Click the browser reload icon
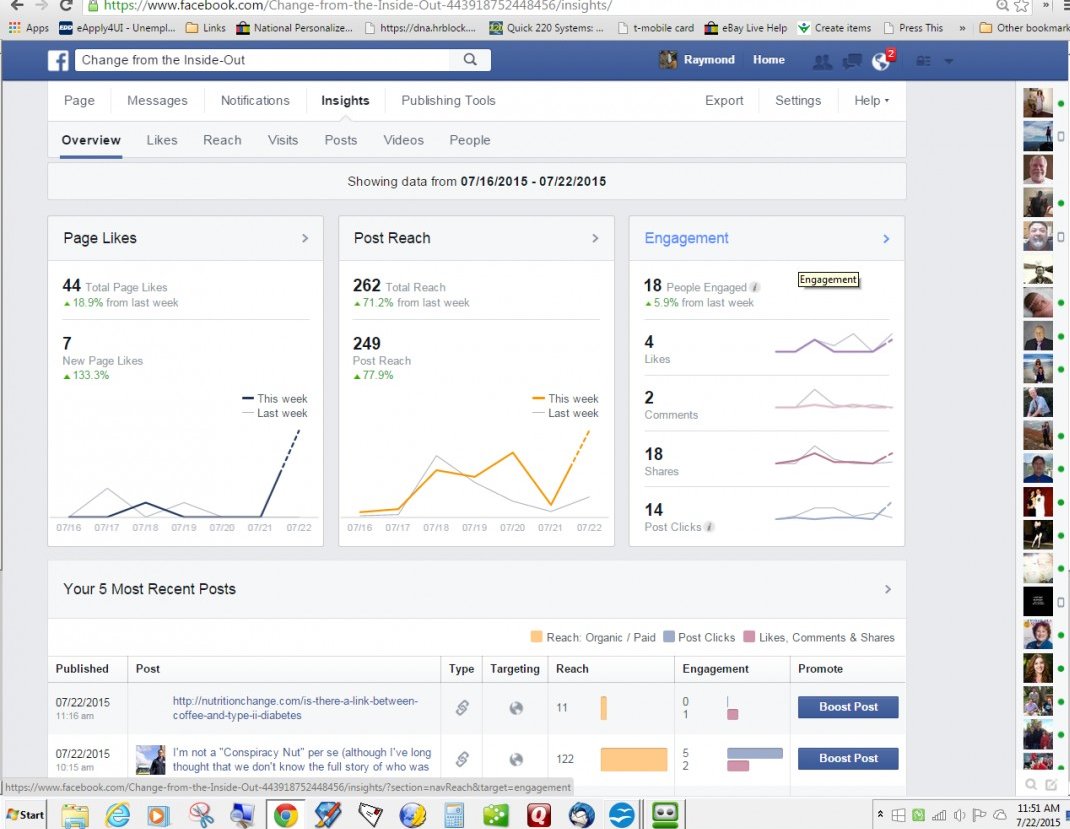Image resolution: width=1070 pixels, height=829 pixels. coord(66,5)
